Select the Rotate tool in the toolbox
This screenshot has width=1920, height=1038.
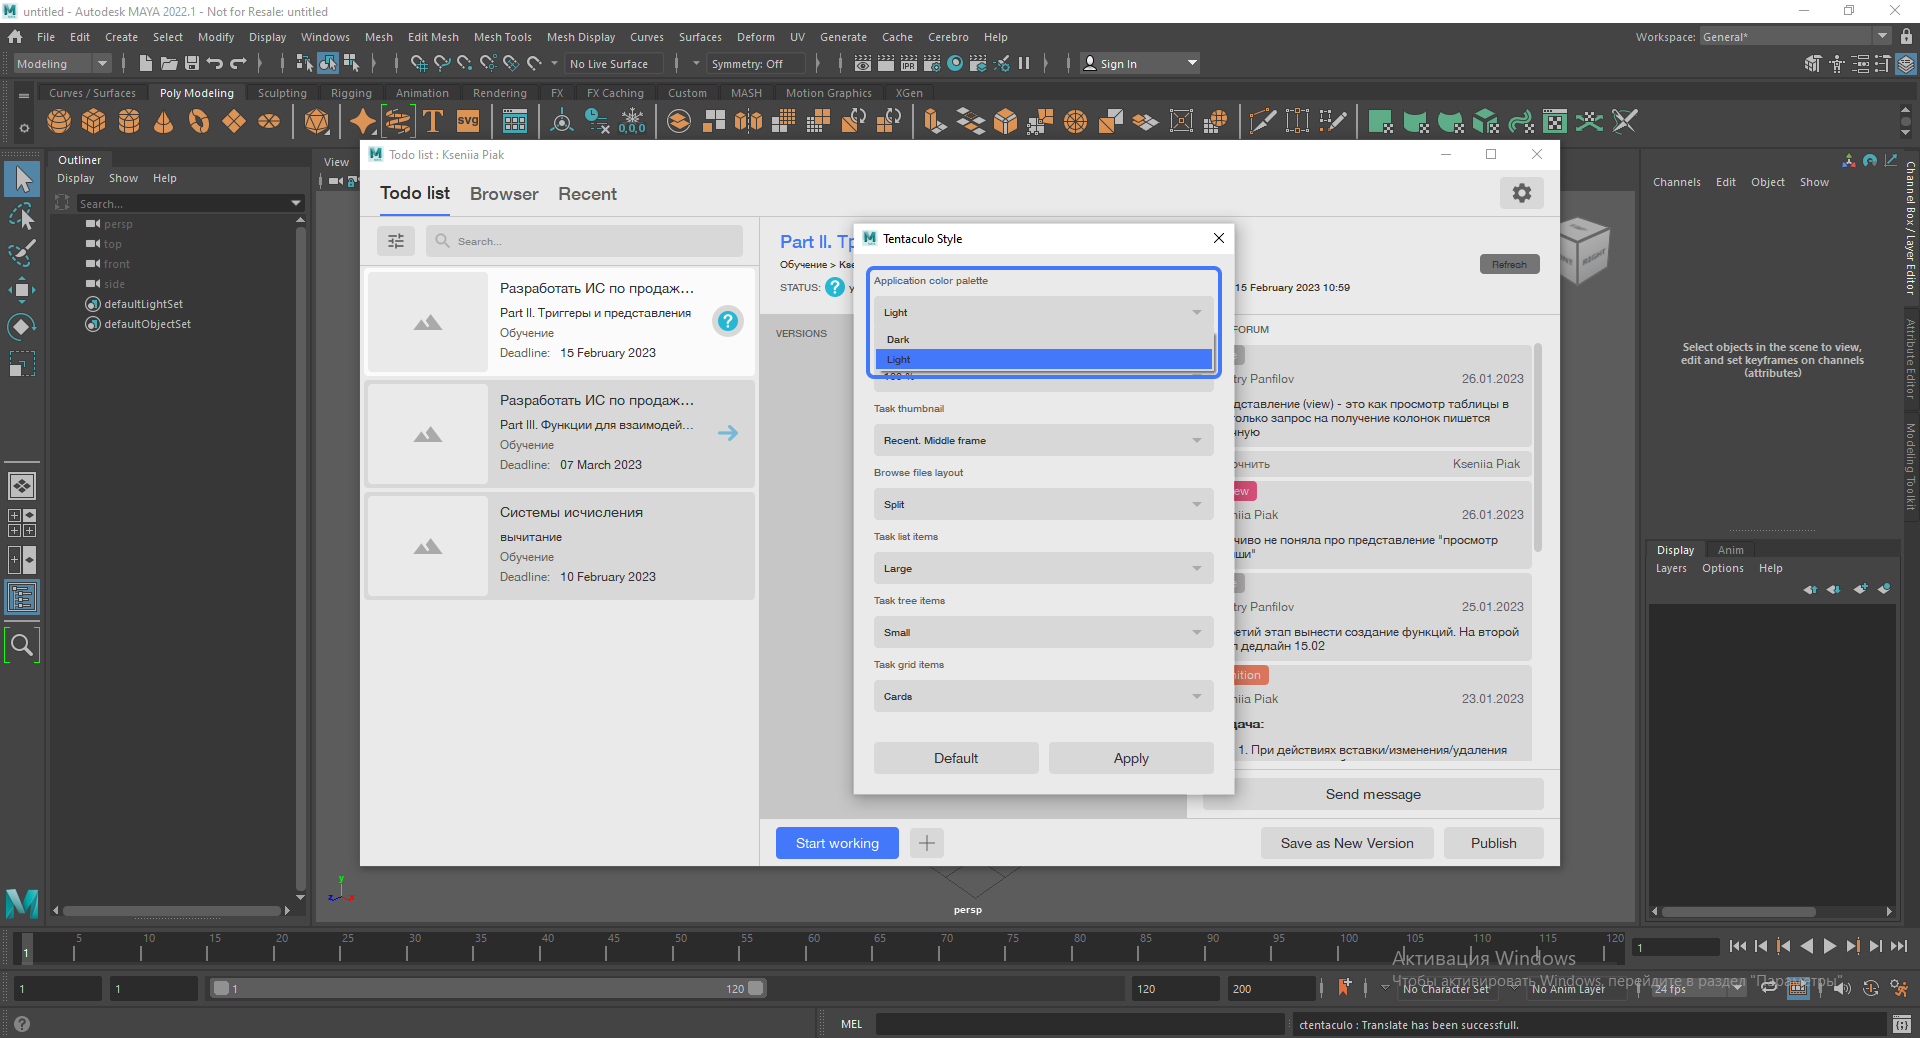[x=22, y=326]
